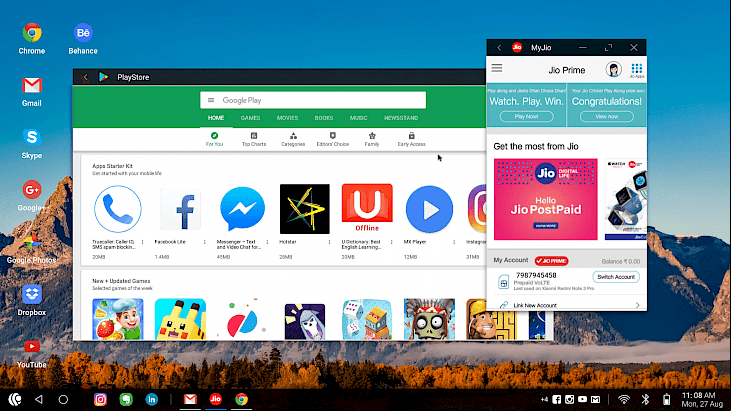
Task: Open options menu for Messenger app
Action: (x=267, y=242)
